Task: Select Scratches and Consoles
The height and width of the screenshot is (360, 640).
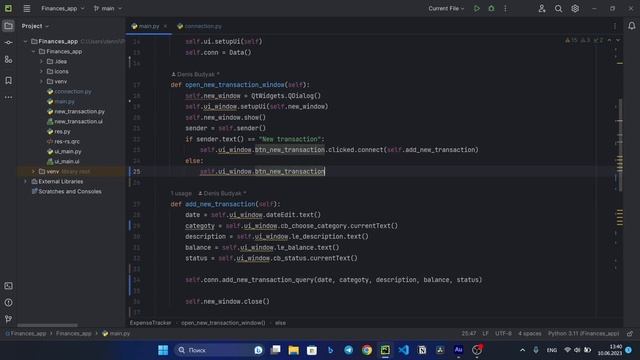Action: click(70, 191)
